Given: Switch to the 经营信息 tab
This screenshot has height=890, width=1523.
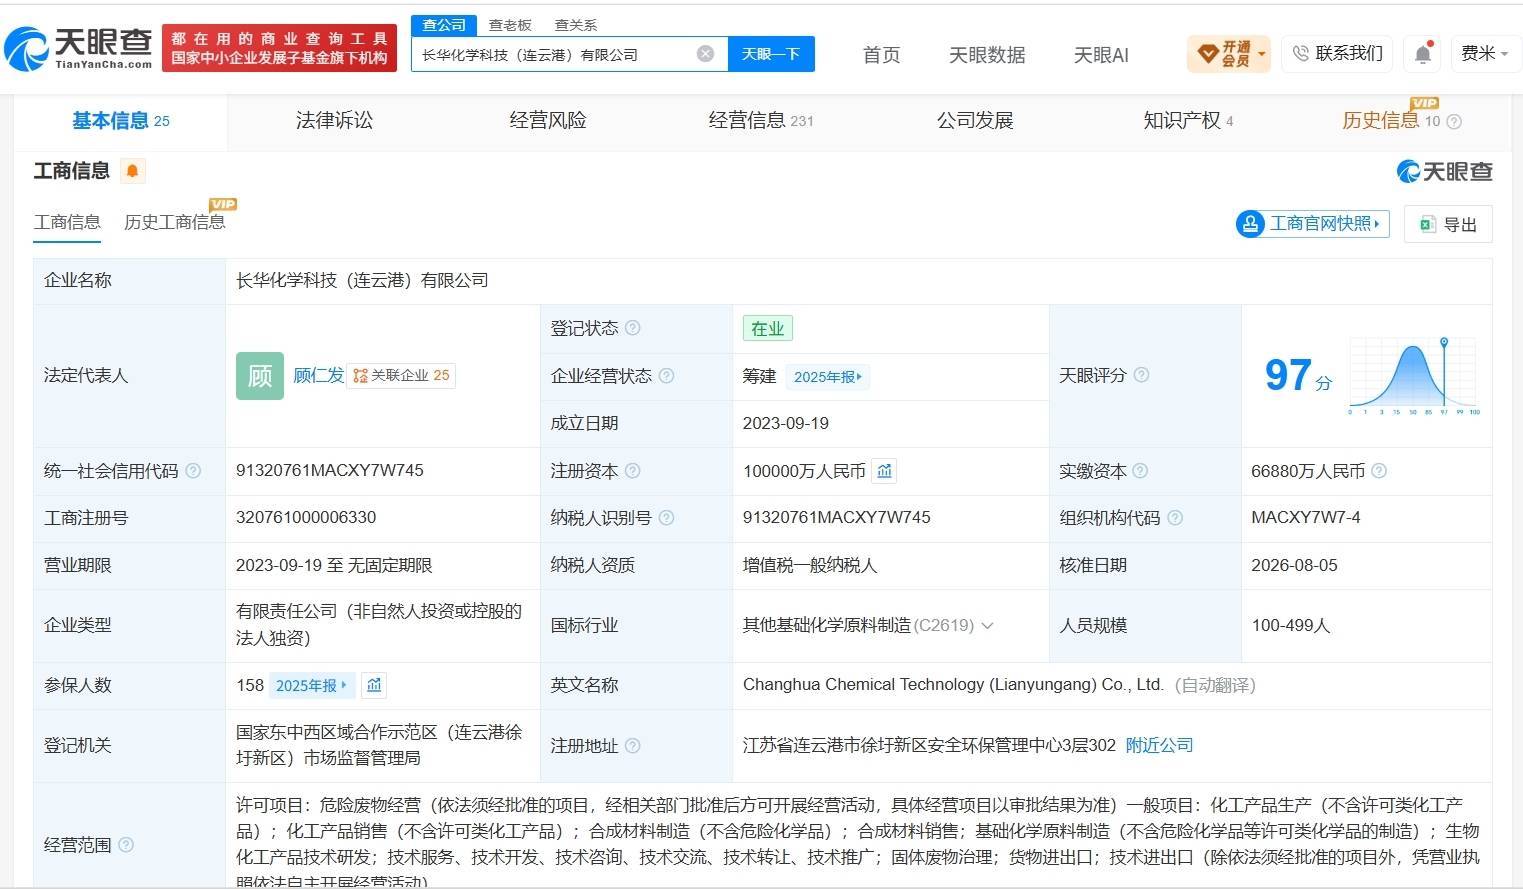Looking at the screenshot, I should [761, 121].
